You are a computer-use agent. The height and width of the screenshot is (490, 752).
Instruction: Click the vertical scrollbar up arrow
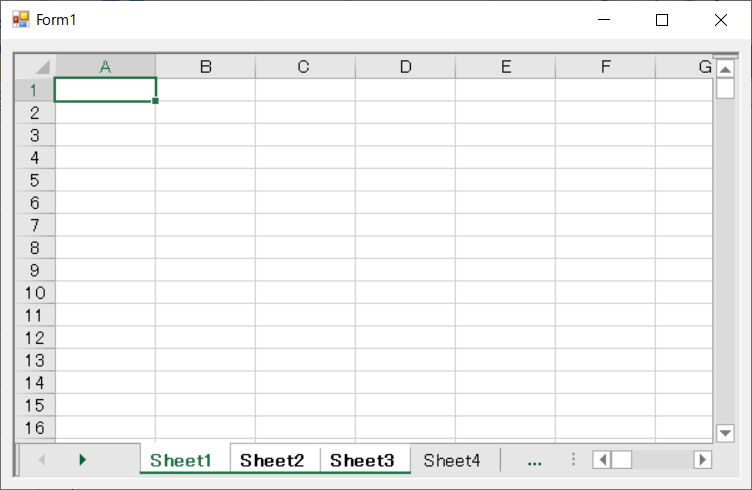(726, 69)
